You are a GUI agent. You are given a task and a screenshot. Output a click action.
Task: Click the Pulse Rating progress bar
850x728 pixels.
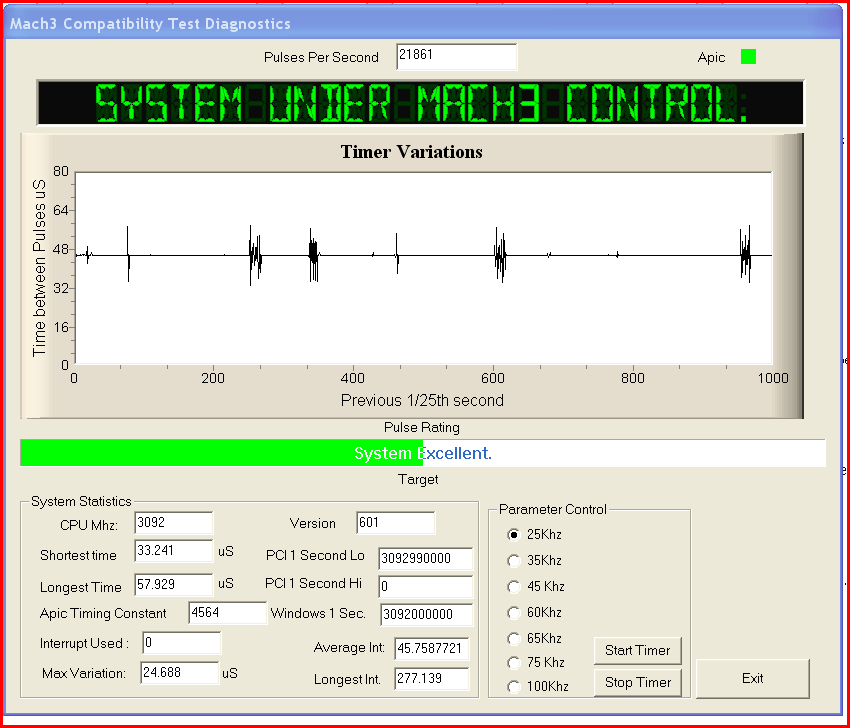tap(423, 453)
